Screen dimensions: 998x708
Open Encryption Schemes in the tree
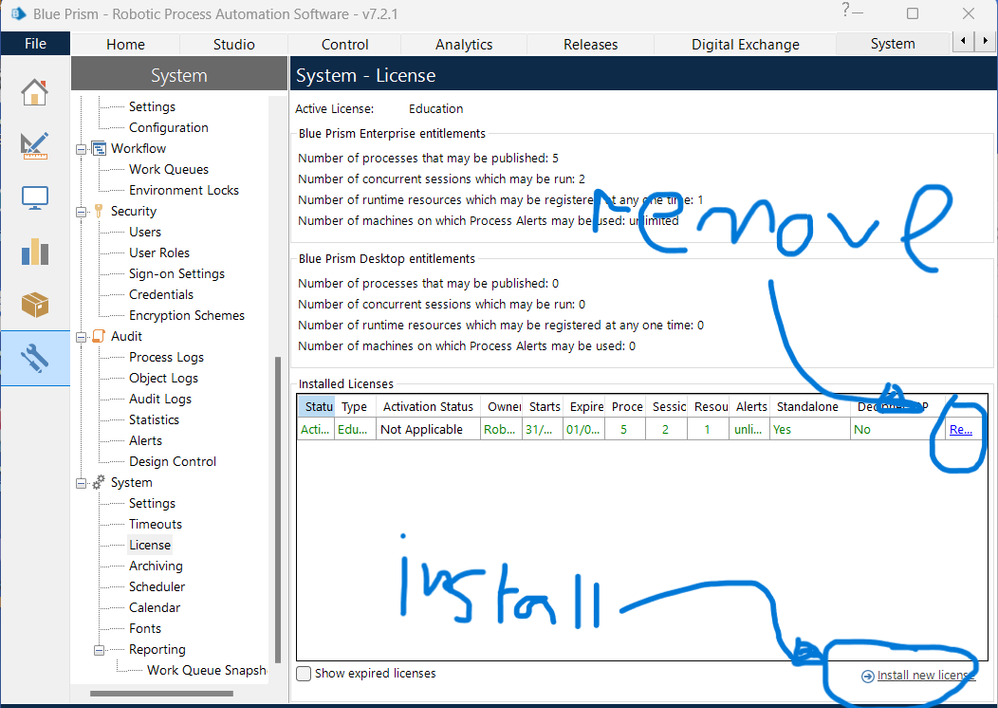pyautogui.click(x=186, y=316)
